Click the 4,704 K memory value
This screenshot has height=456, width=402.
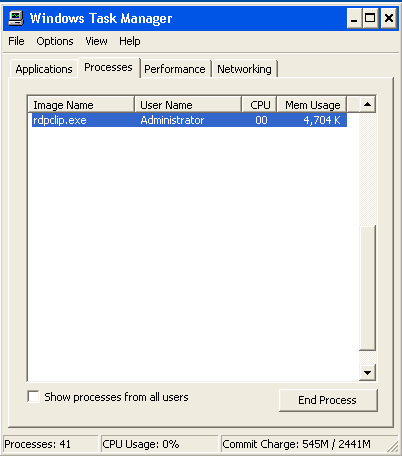tap(322, 120)
